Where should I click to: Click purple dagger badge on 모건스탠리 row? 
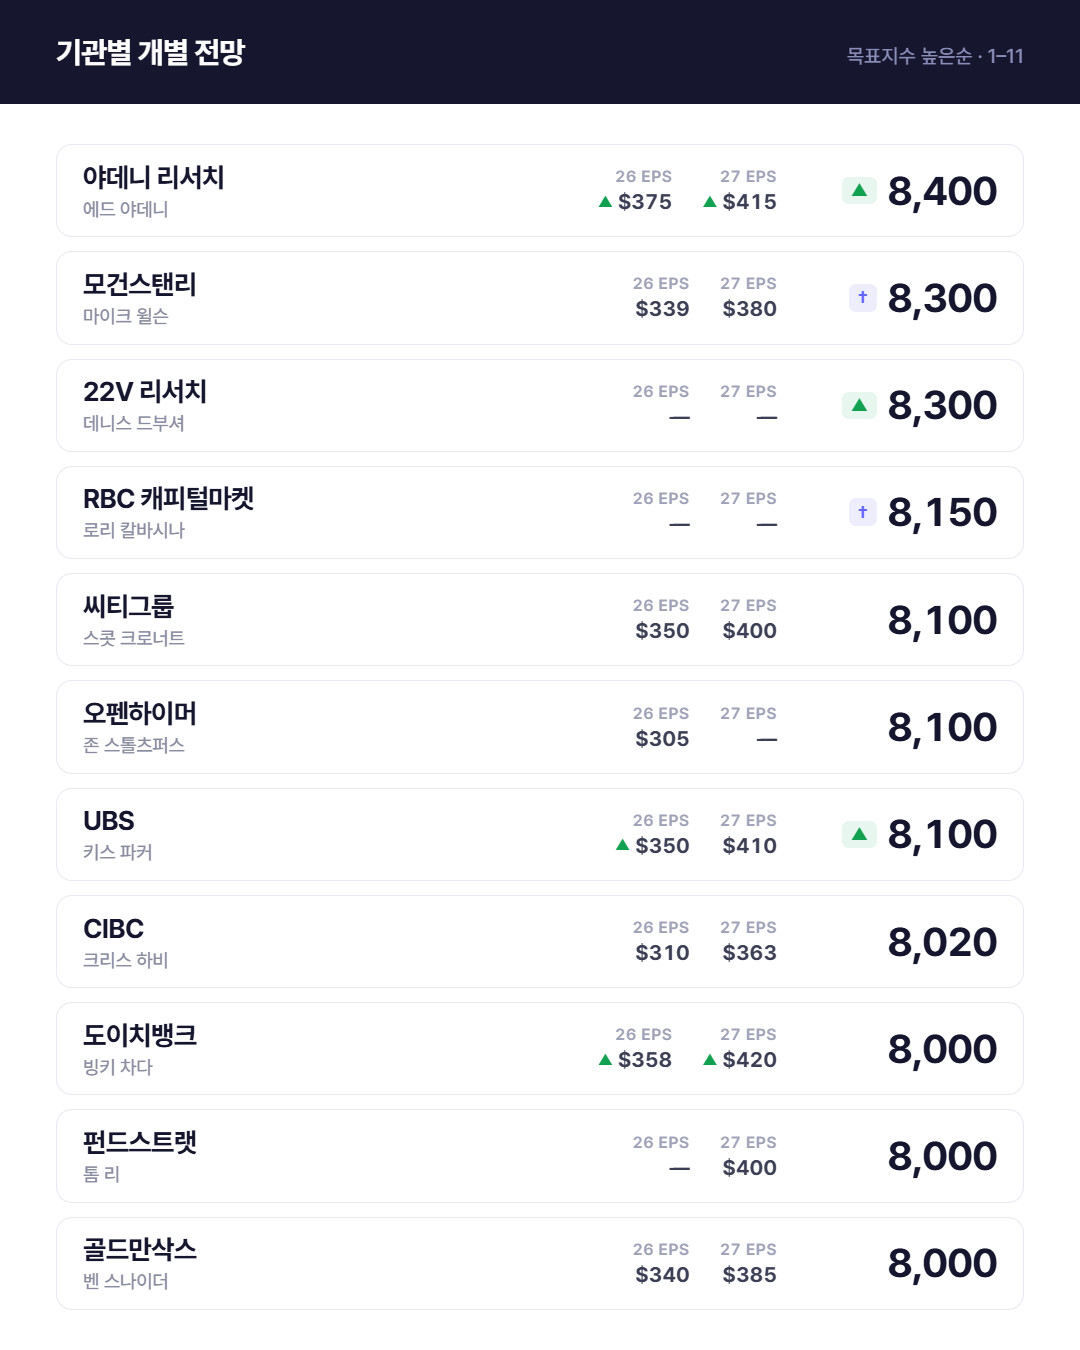tap(863, 297)
